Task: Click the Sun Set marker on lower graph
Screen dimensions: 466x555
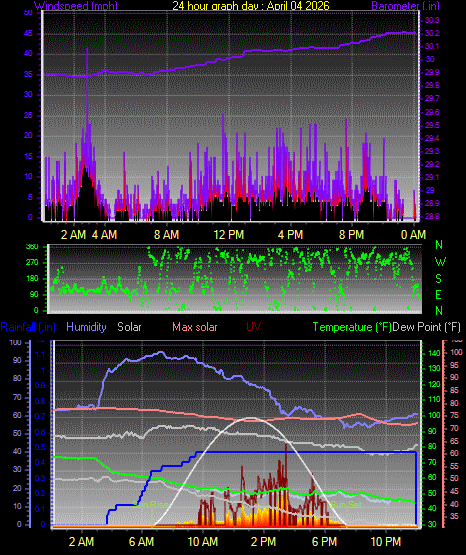Action: click(345, 504)
